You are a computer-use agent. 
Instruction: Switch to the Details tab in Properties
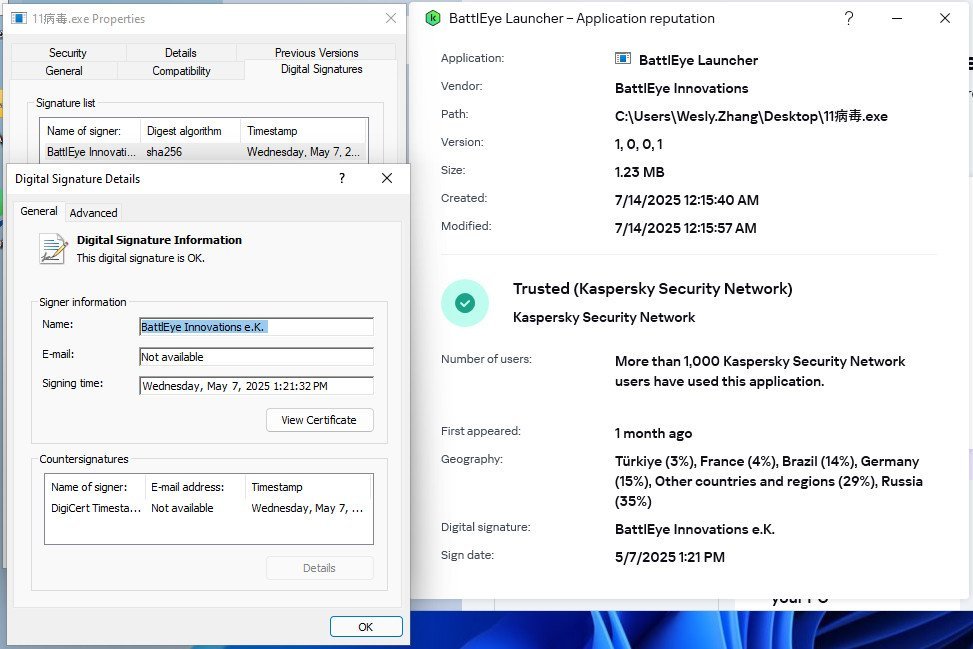point(181,53)
